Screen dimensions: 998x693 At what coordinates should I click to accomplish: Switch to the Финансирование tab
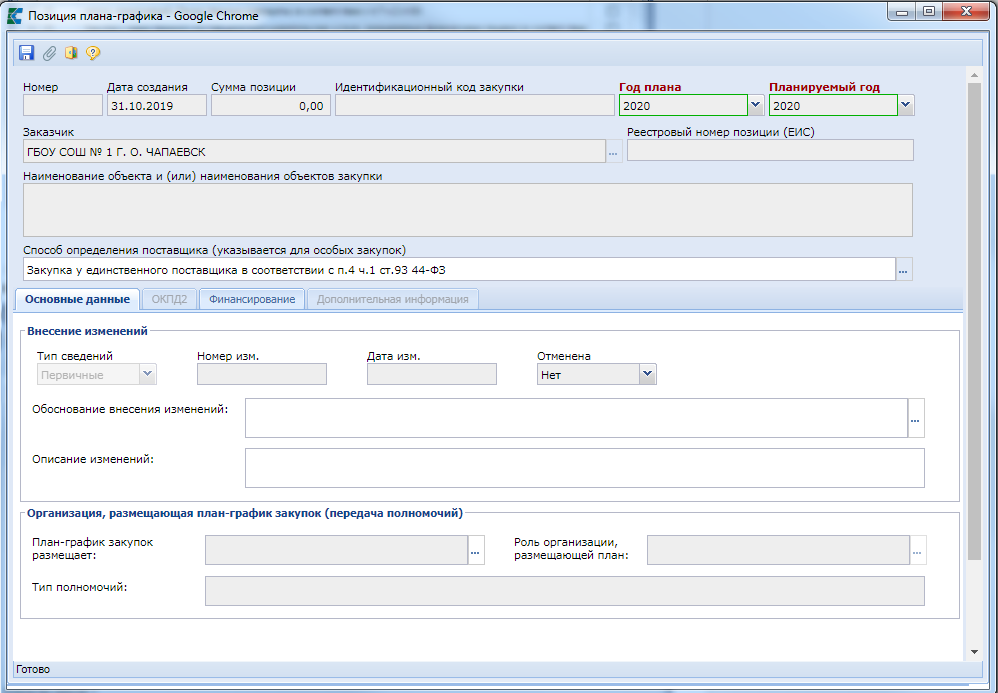(x=252, y=299)
